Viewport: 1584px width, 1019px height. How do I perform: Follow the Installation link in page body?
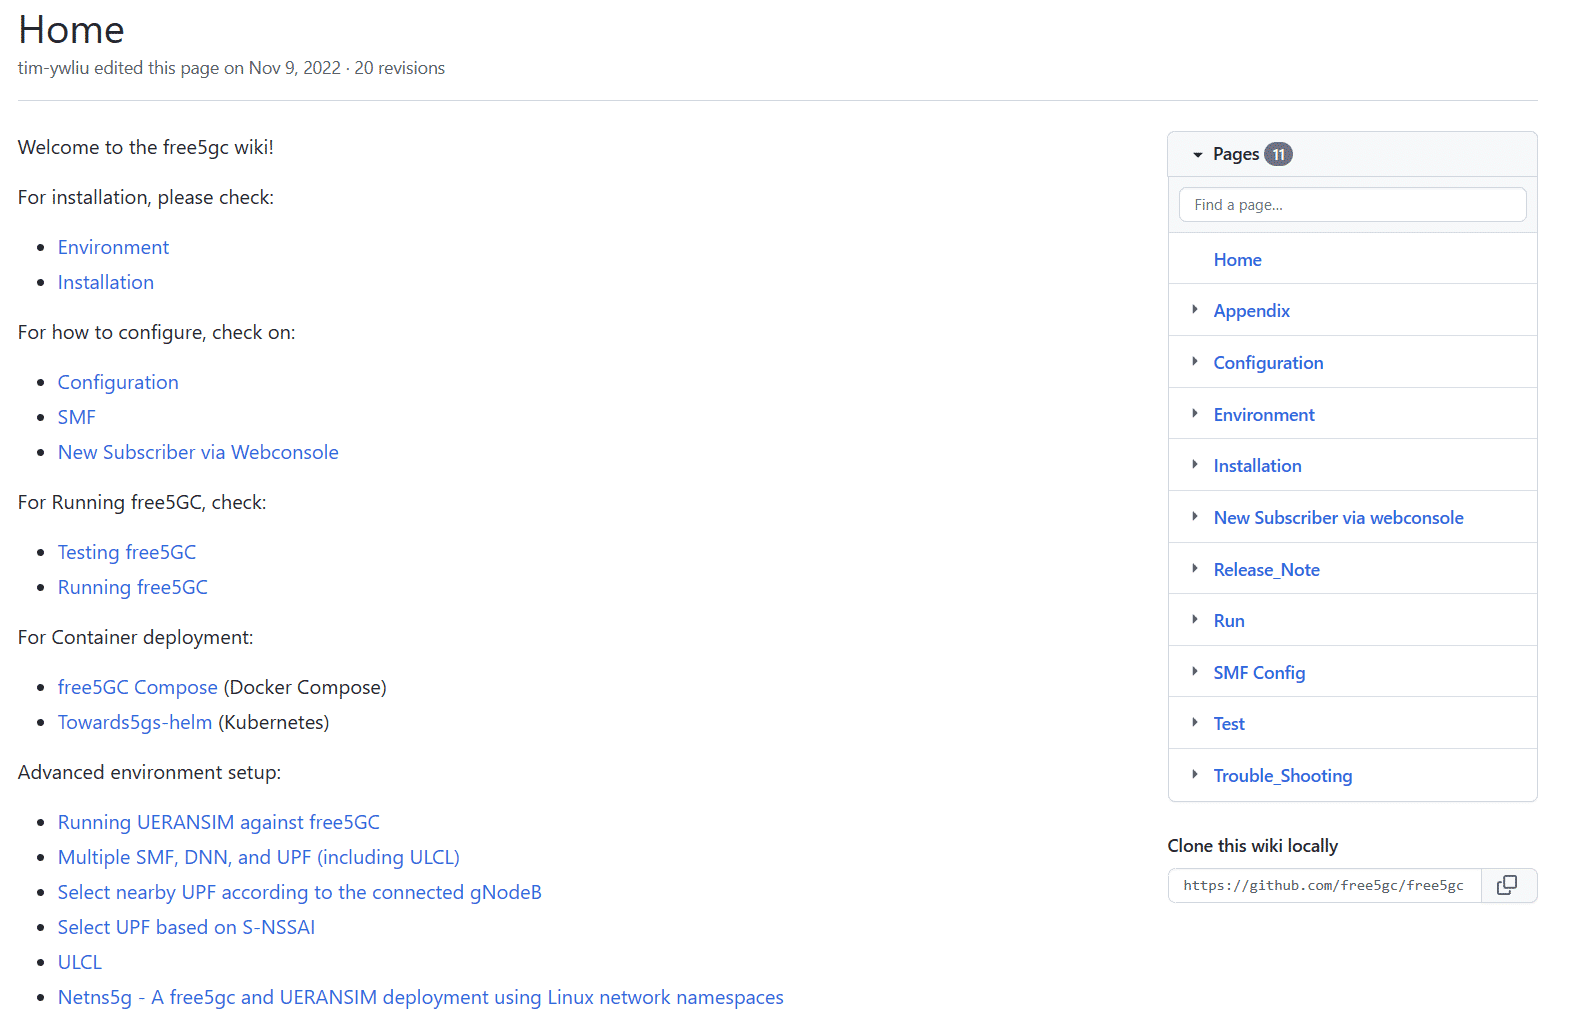click(x=105, y=282)
